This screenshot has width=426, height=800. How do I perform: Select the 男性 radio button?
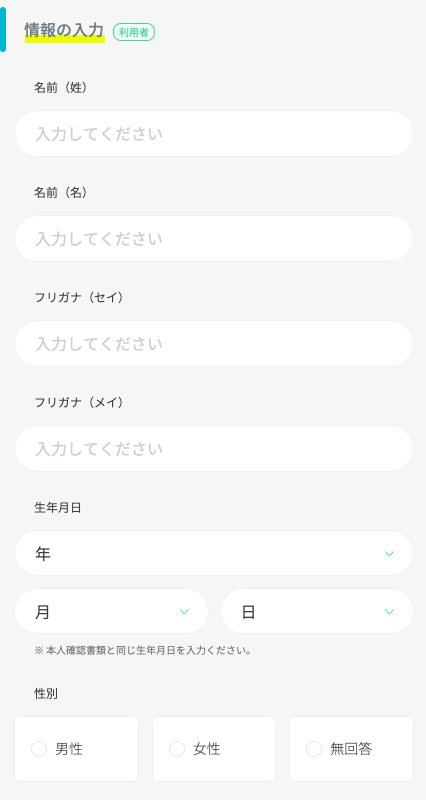click(x=39, y=749)
